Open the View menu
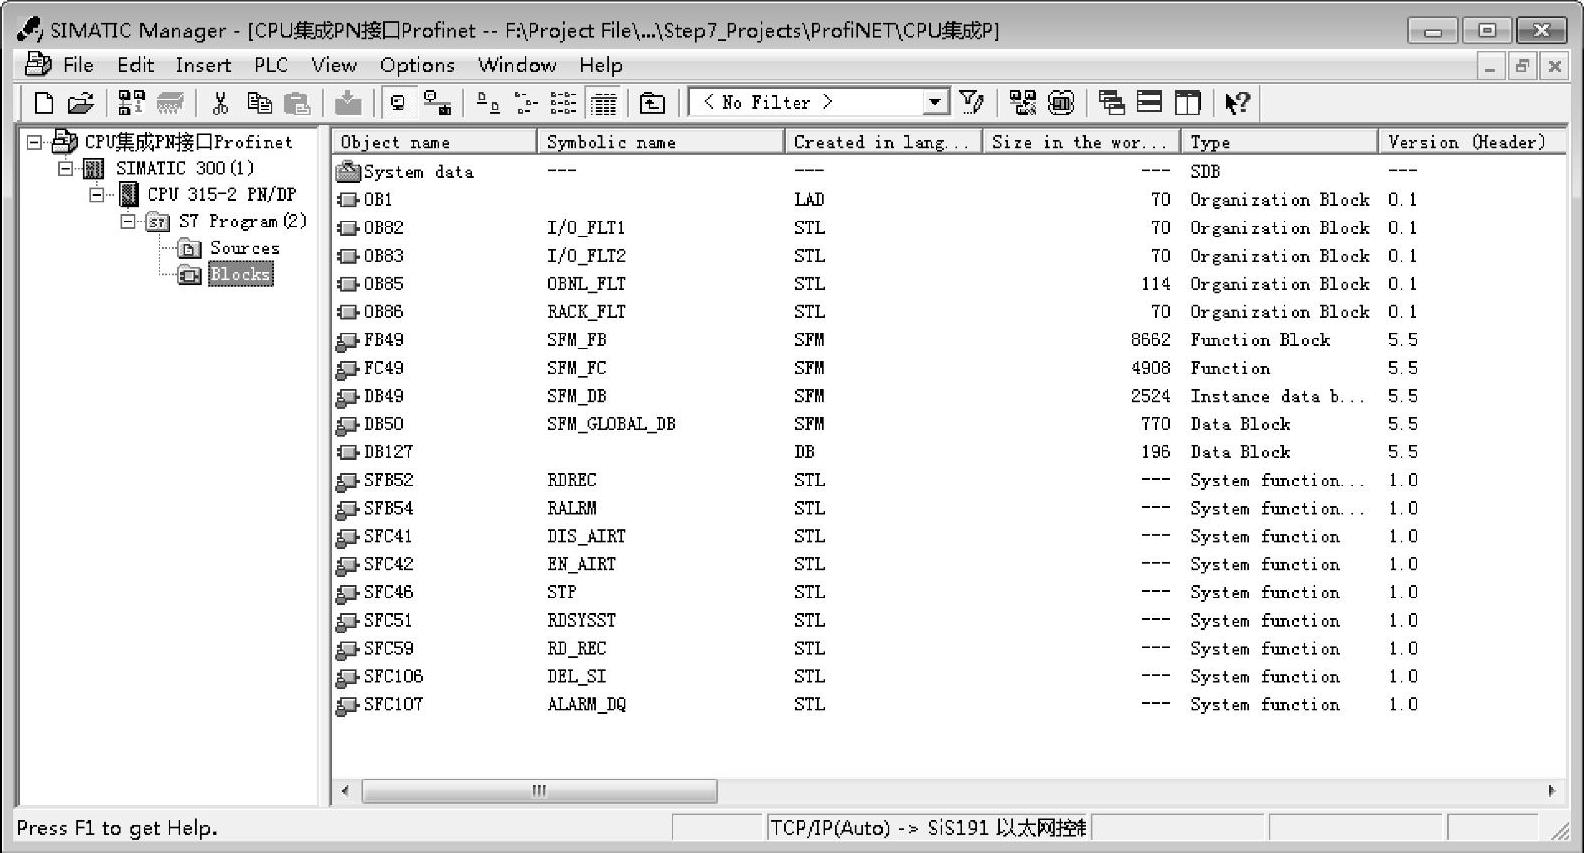 click(x=334, y=65)
